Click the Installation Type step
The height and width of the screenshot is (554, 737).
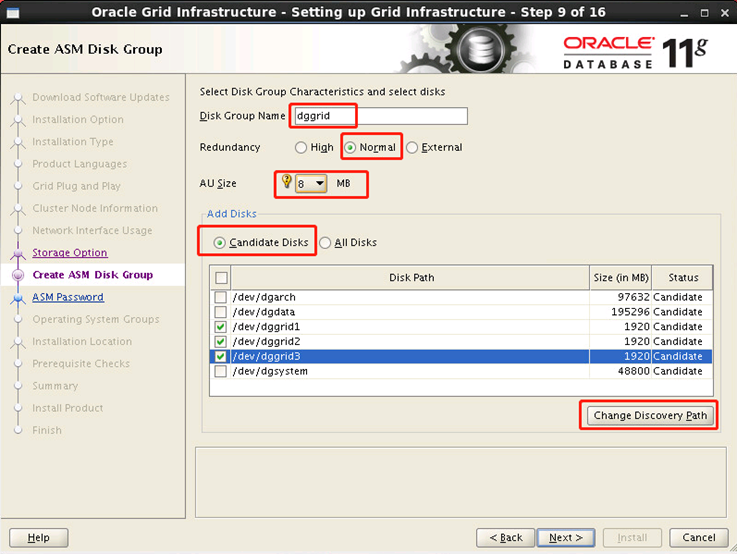point(73,141)
